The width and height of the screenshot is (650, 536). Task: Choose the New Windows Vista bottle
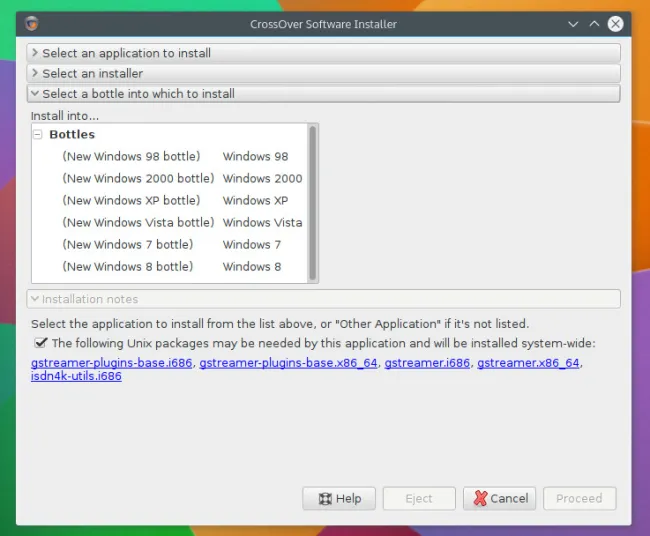[x=170, y=222]
